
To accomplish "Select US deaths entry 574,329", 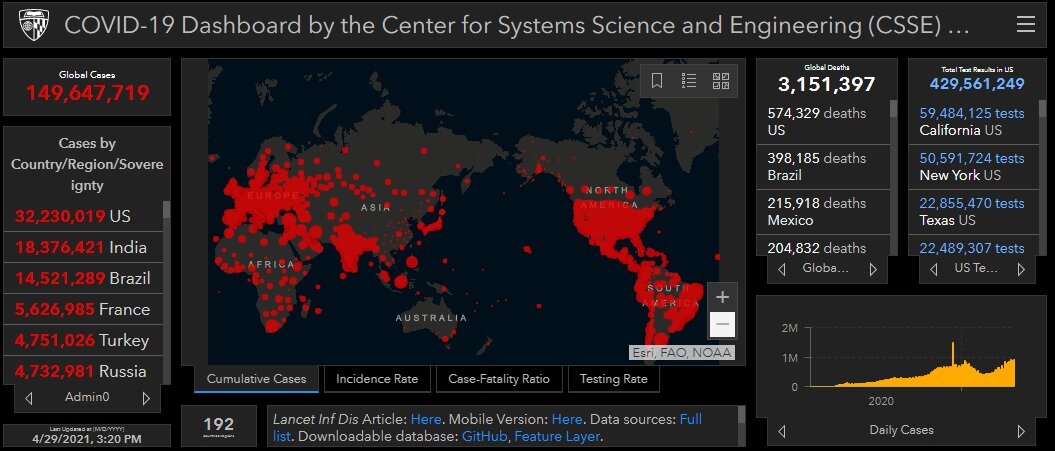I will [824, 122].
